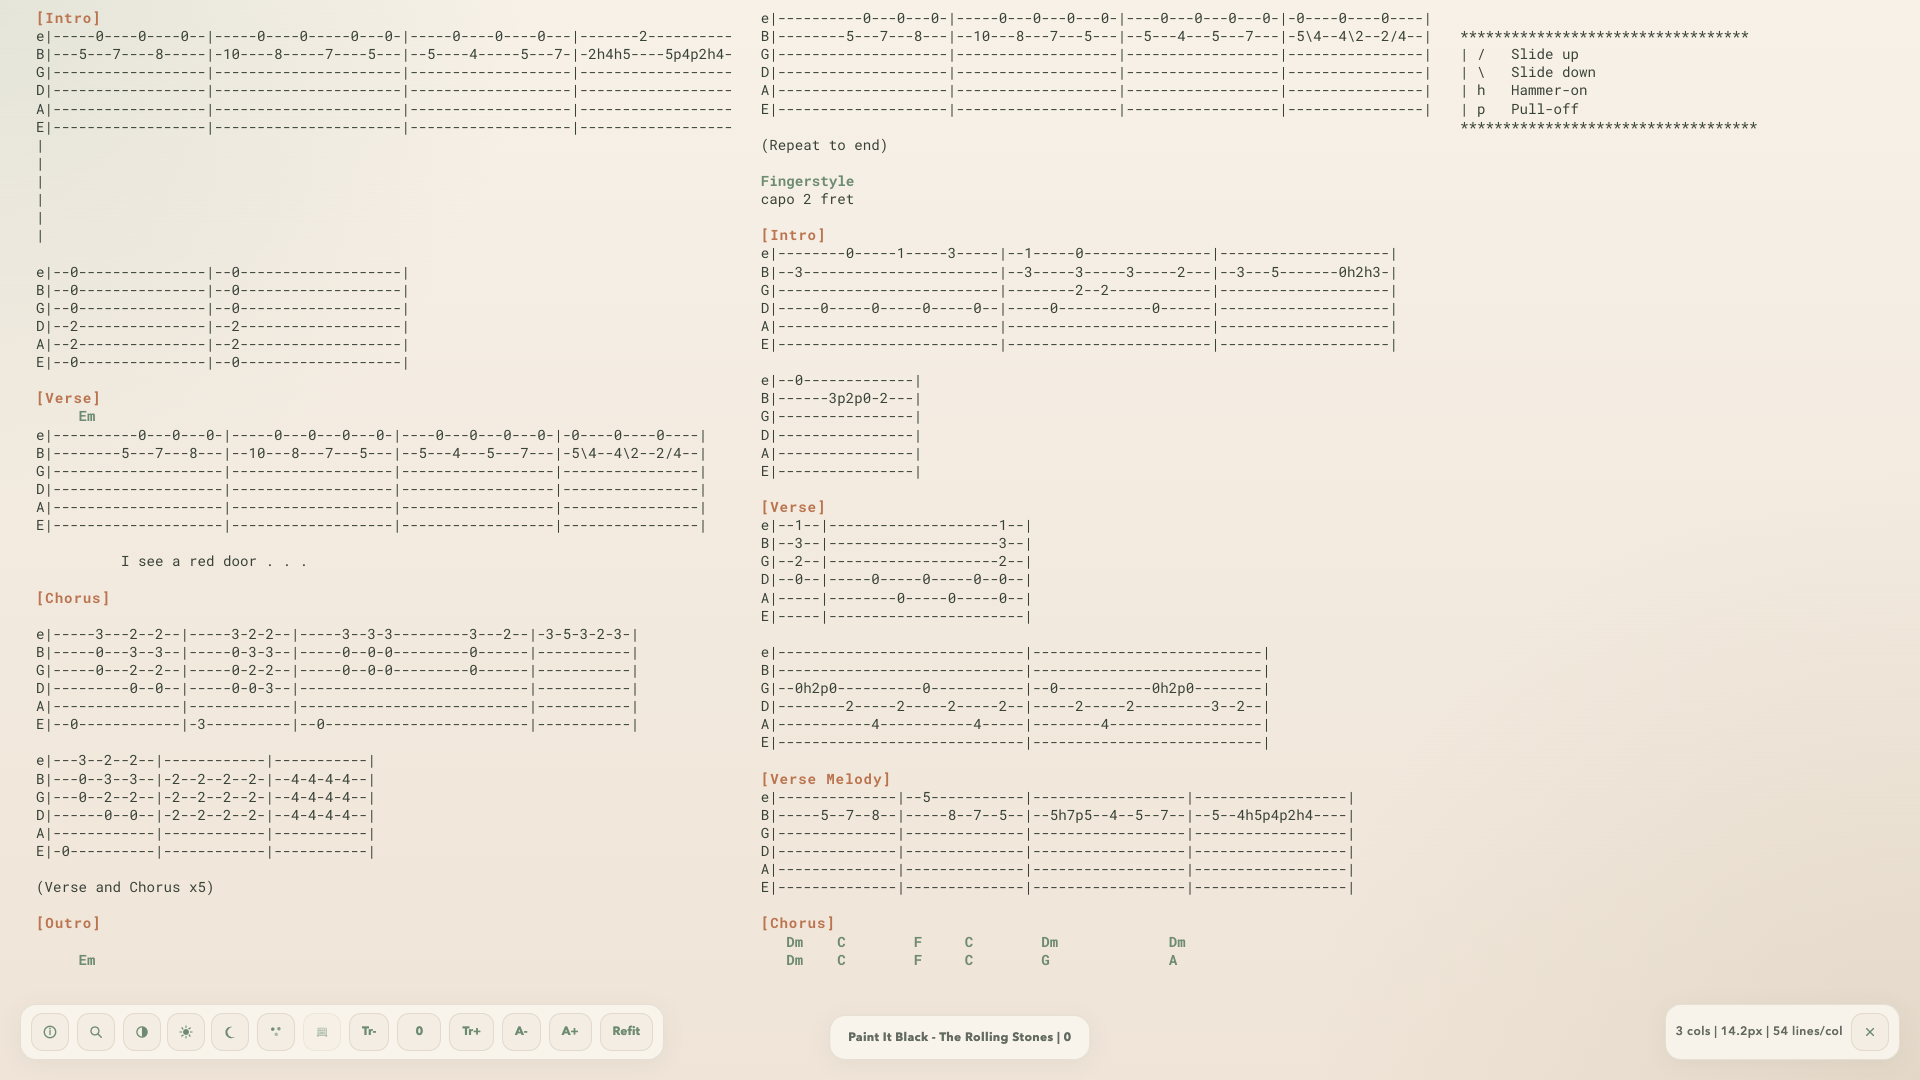This screenshot has width=1920, height=1080.
Task: Toggle the contrast mode icon
Action: click(142, 1031)
